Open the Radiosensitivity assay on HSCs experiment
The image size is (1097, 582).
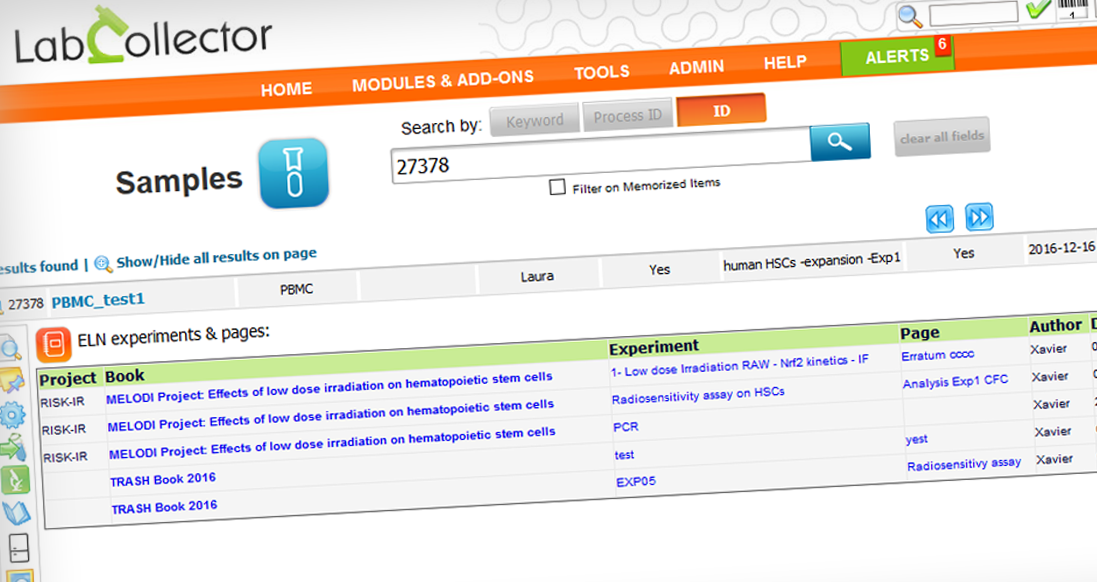698,395
